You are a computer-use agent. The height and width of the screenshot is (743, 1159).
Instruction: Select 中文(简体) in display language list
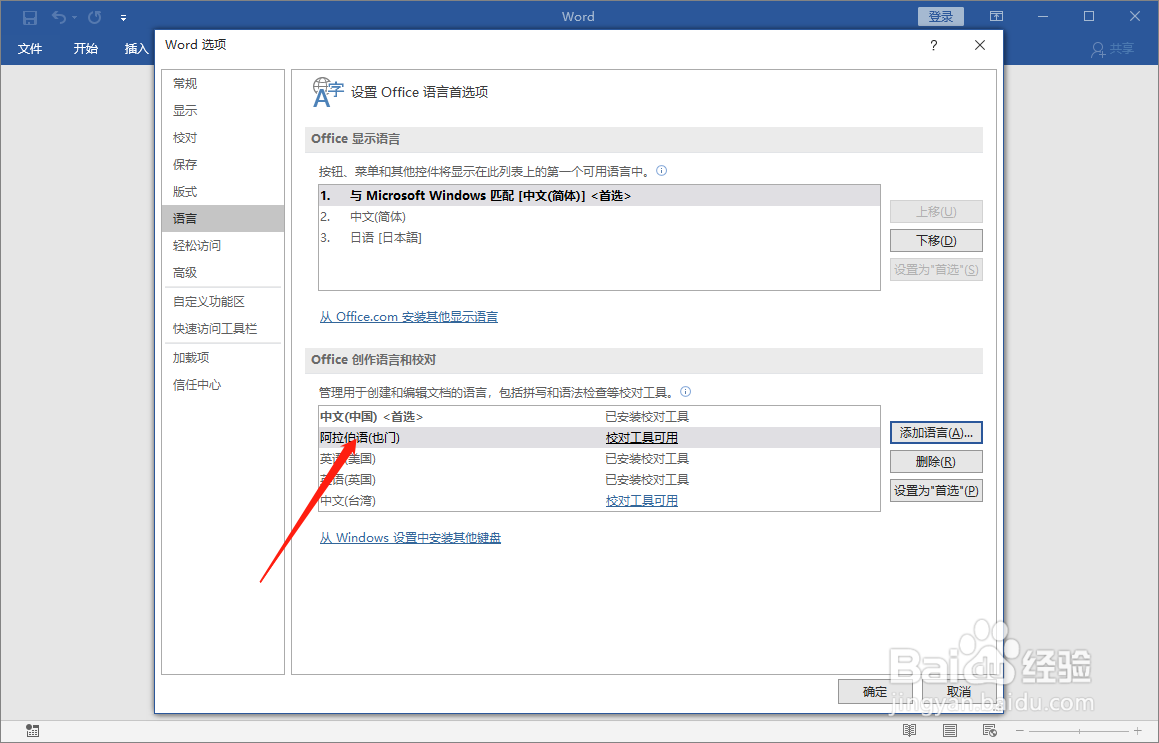599,217
